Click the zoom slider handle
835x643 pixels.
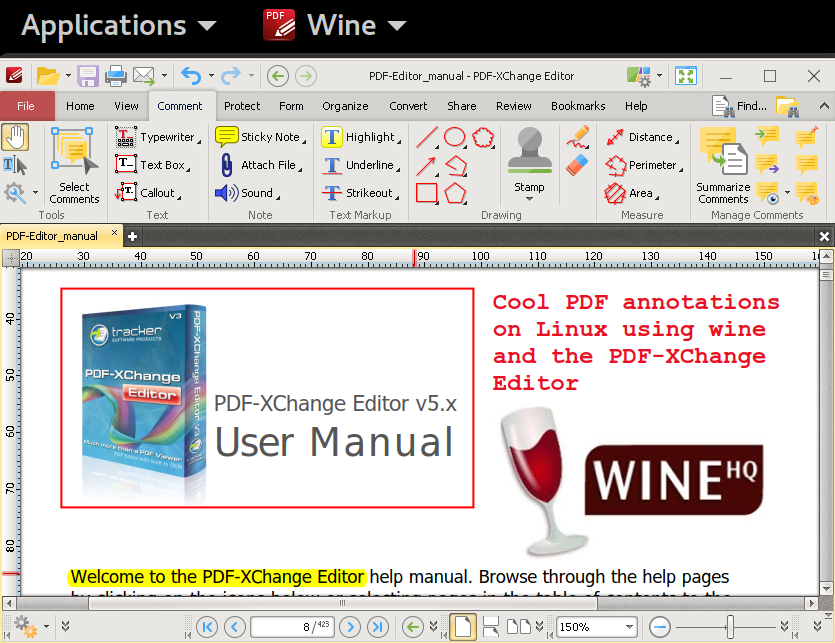[x=730, y=627]
